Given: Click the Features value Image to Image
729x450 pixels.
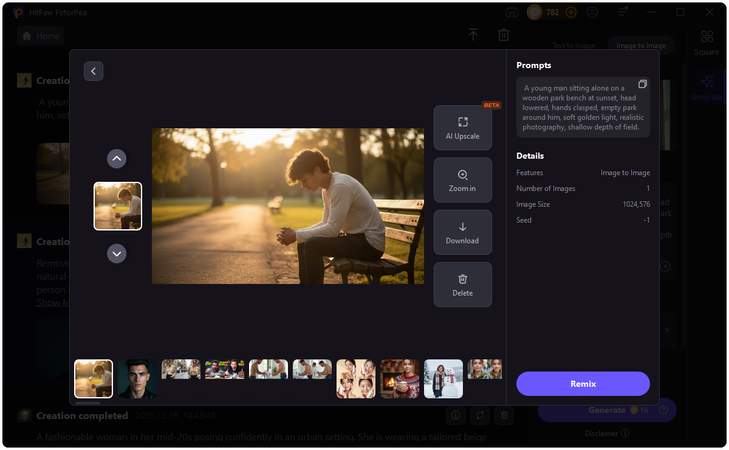Looking at the screenshot, I should point(625,172).
